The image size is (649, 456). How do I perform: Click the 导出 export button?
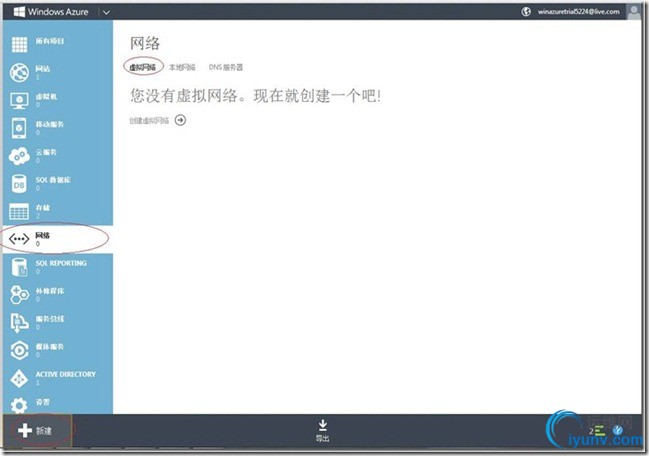click(323, 430)
